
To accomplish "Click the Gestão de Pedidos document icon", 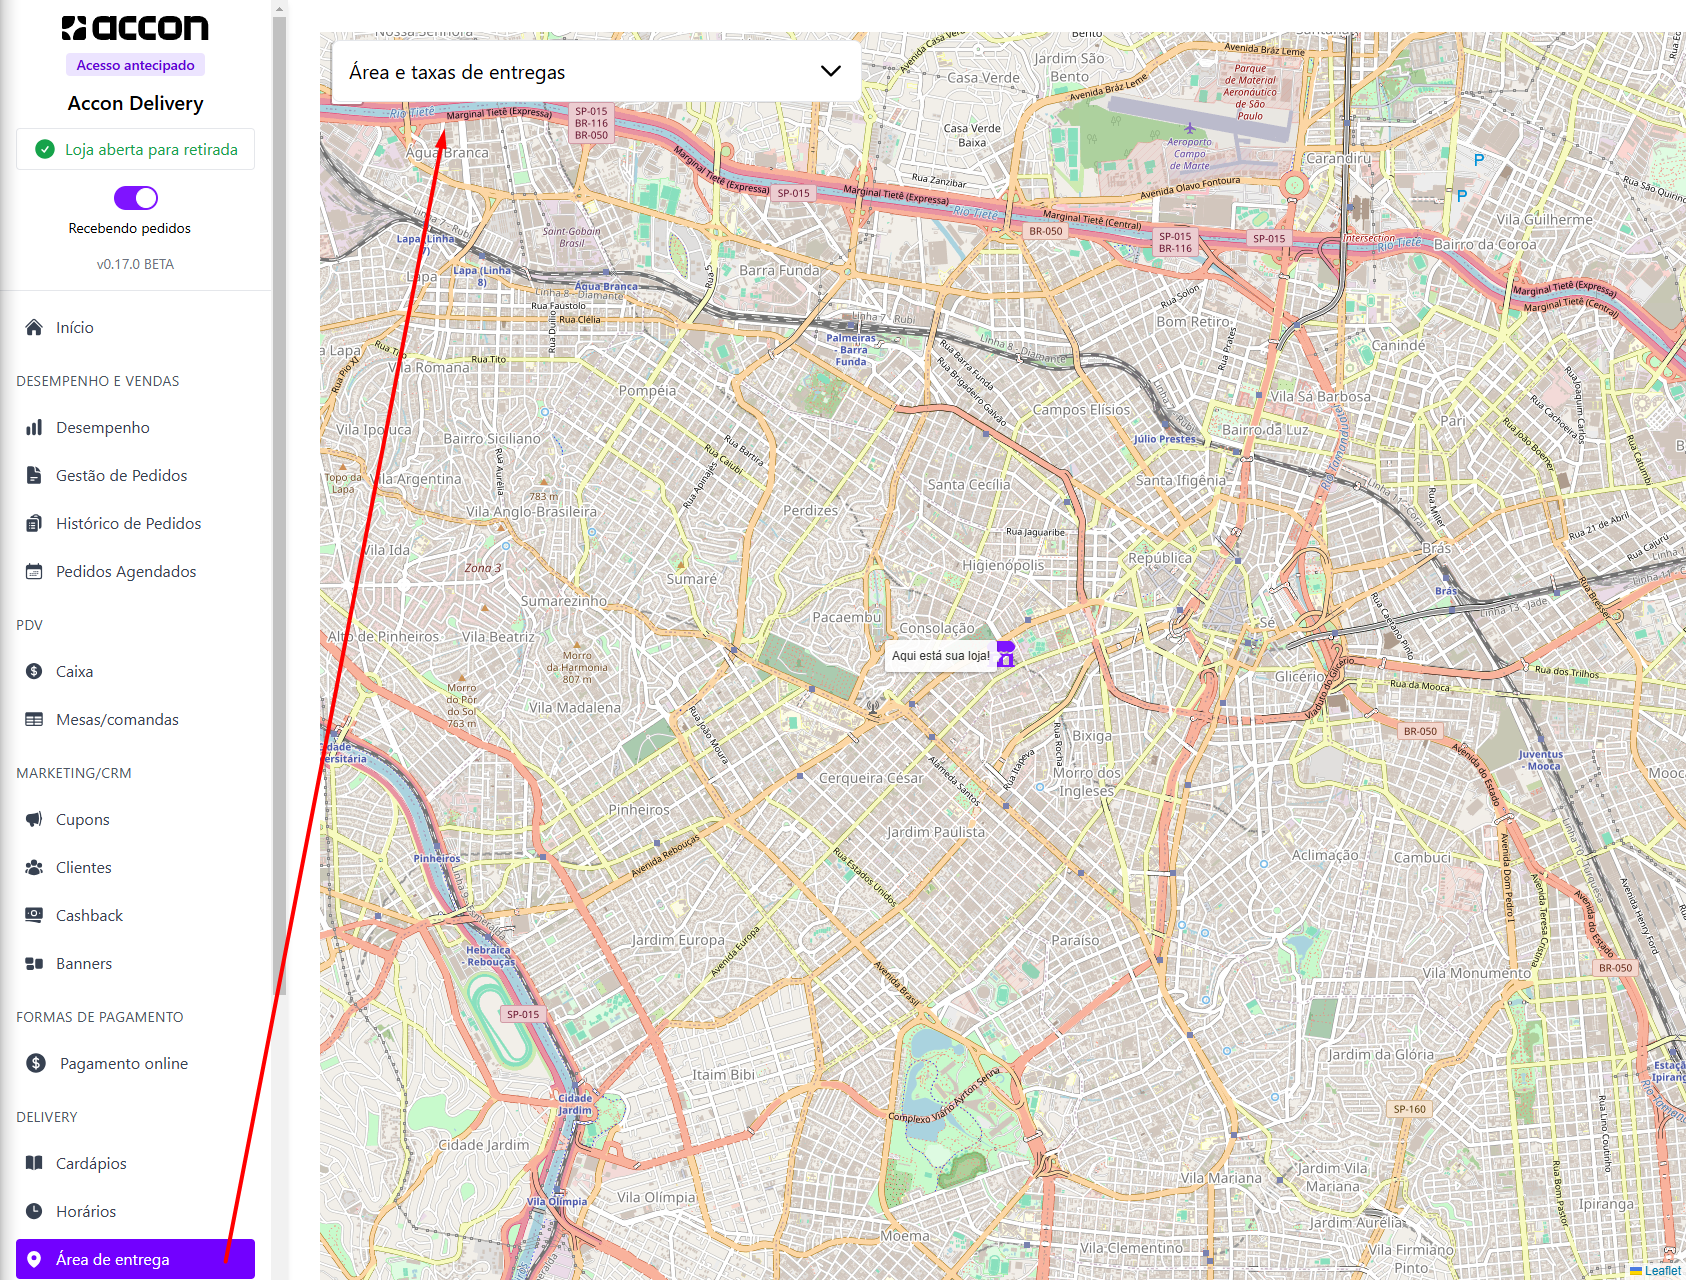I will (34, 475).
